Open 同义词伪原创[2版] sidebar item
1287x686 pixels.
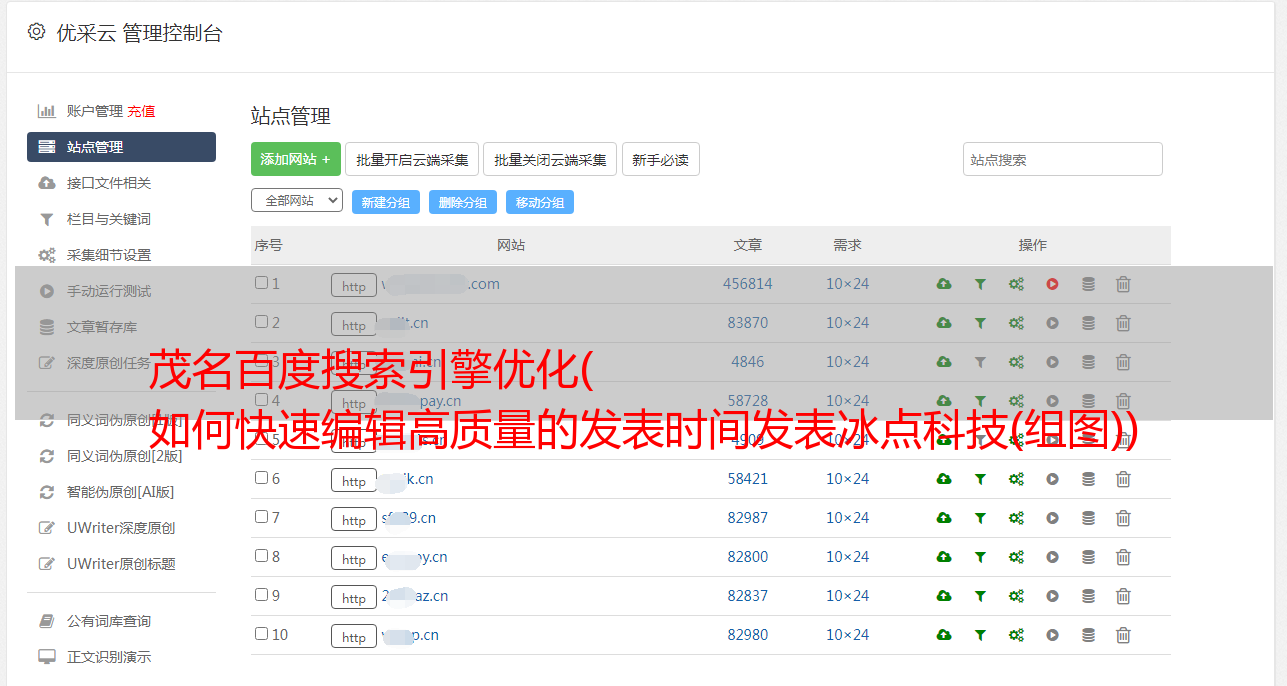124,456
